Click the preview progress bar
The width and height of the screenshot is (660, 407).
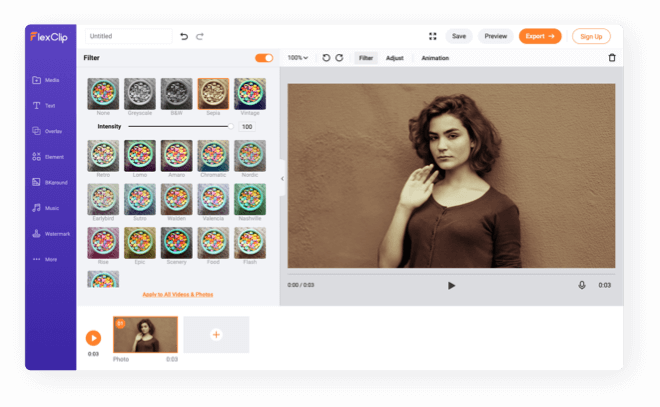point(451,274)
